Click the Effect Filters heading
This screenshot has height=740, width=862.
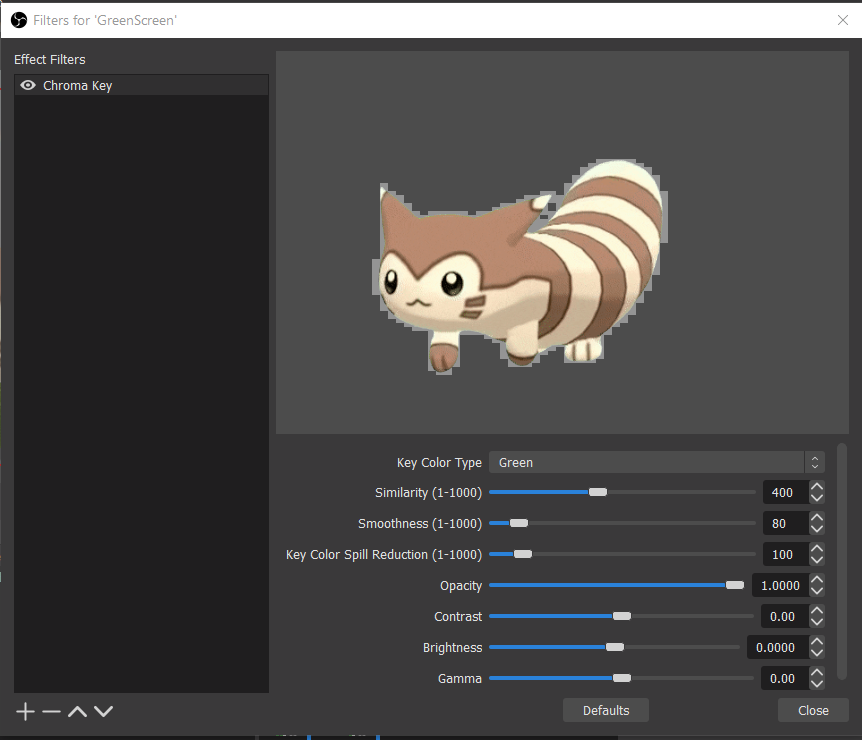coord(49,59)
